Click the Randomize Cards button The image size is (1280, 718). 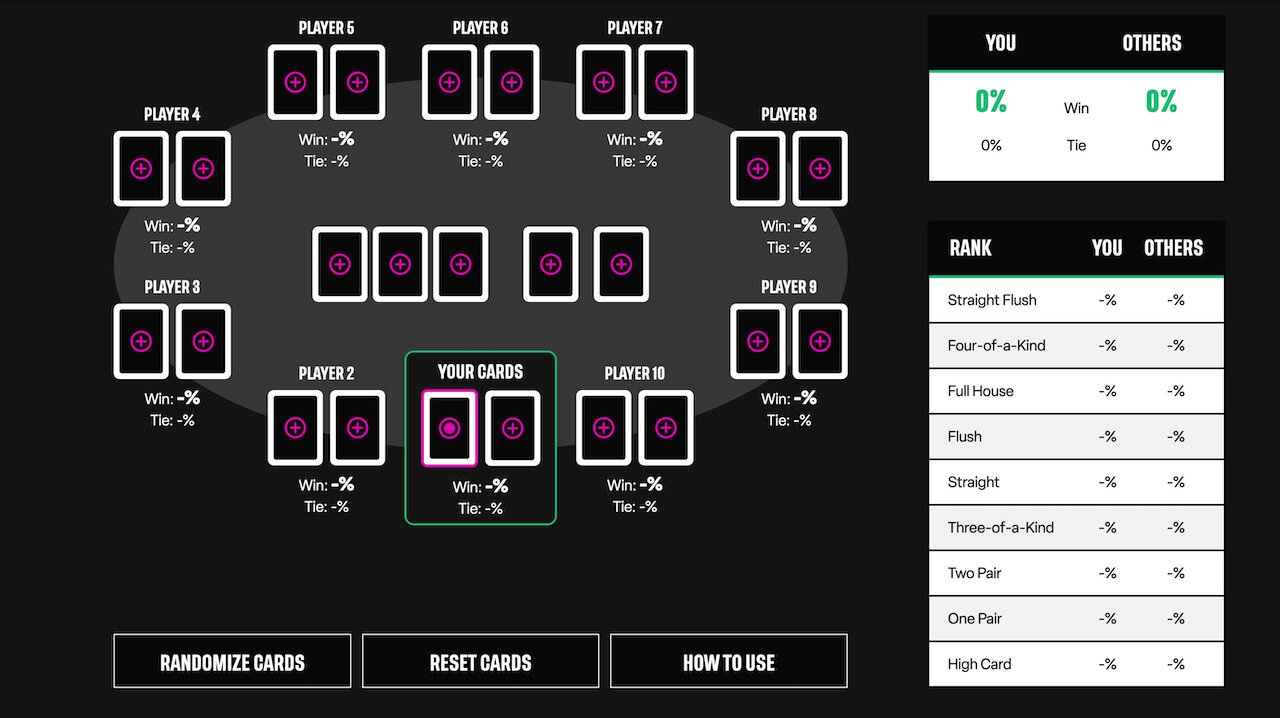232,661
